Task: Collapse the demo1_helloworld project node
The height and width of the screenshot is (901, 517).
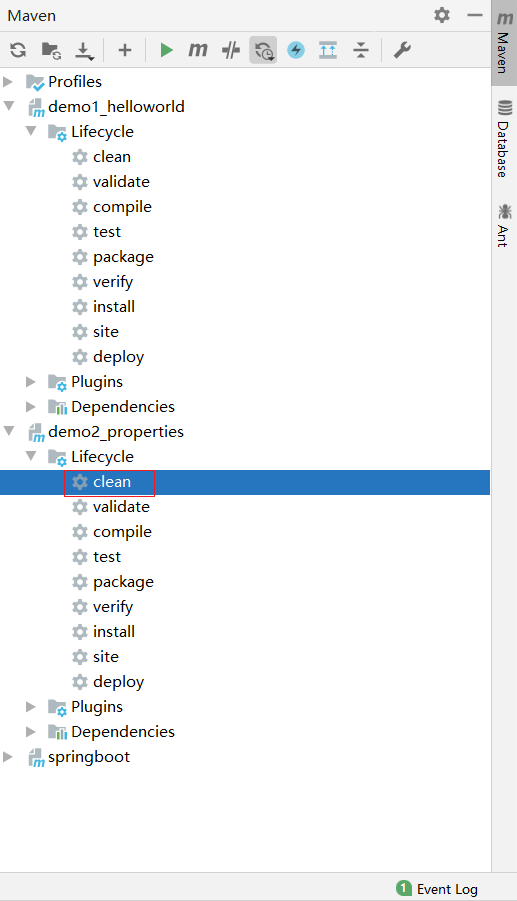Action: click(x=9, y=106)
